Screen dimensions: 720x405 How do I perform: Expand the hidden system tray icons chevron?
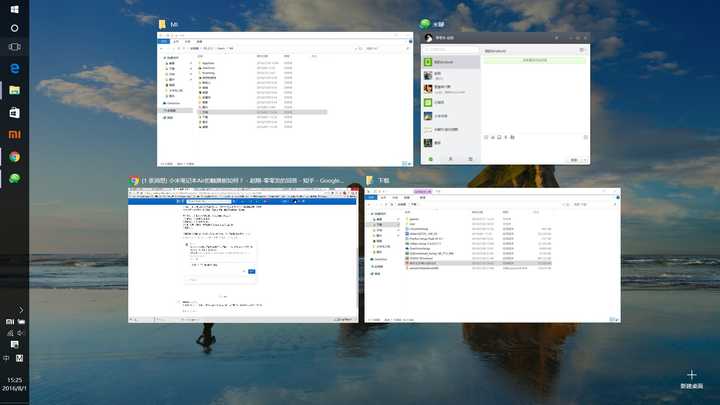pos(20,311)
